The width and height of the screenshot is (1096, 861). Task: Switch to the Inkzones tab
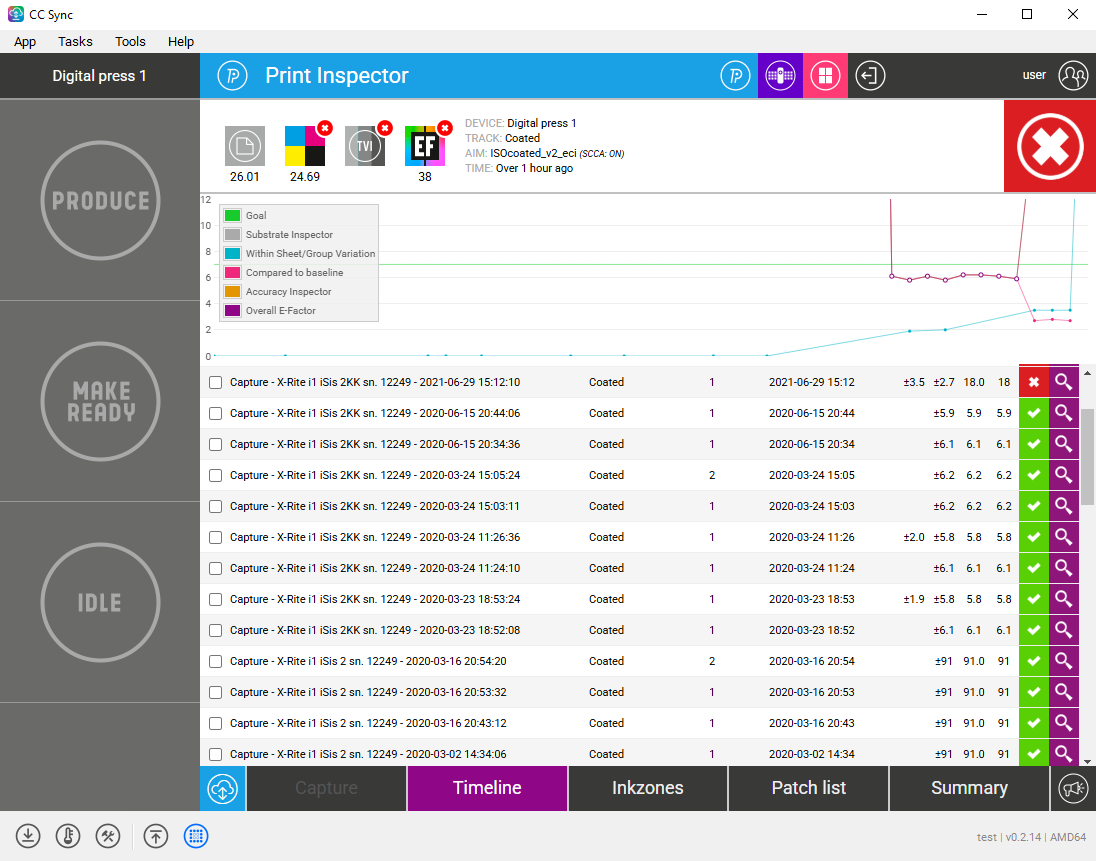648,788
